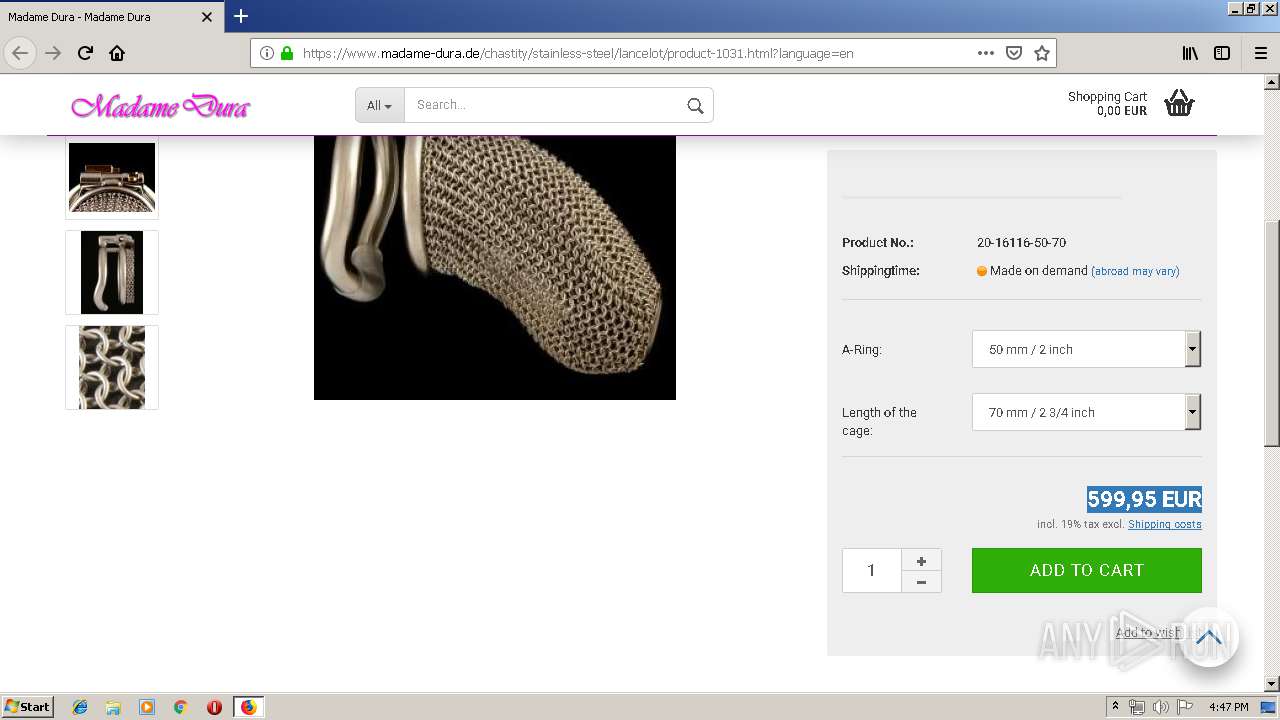Open the A-Ring size dropdown
The image size is (1280, 720).
(1086, 349)
